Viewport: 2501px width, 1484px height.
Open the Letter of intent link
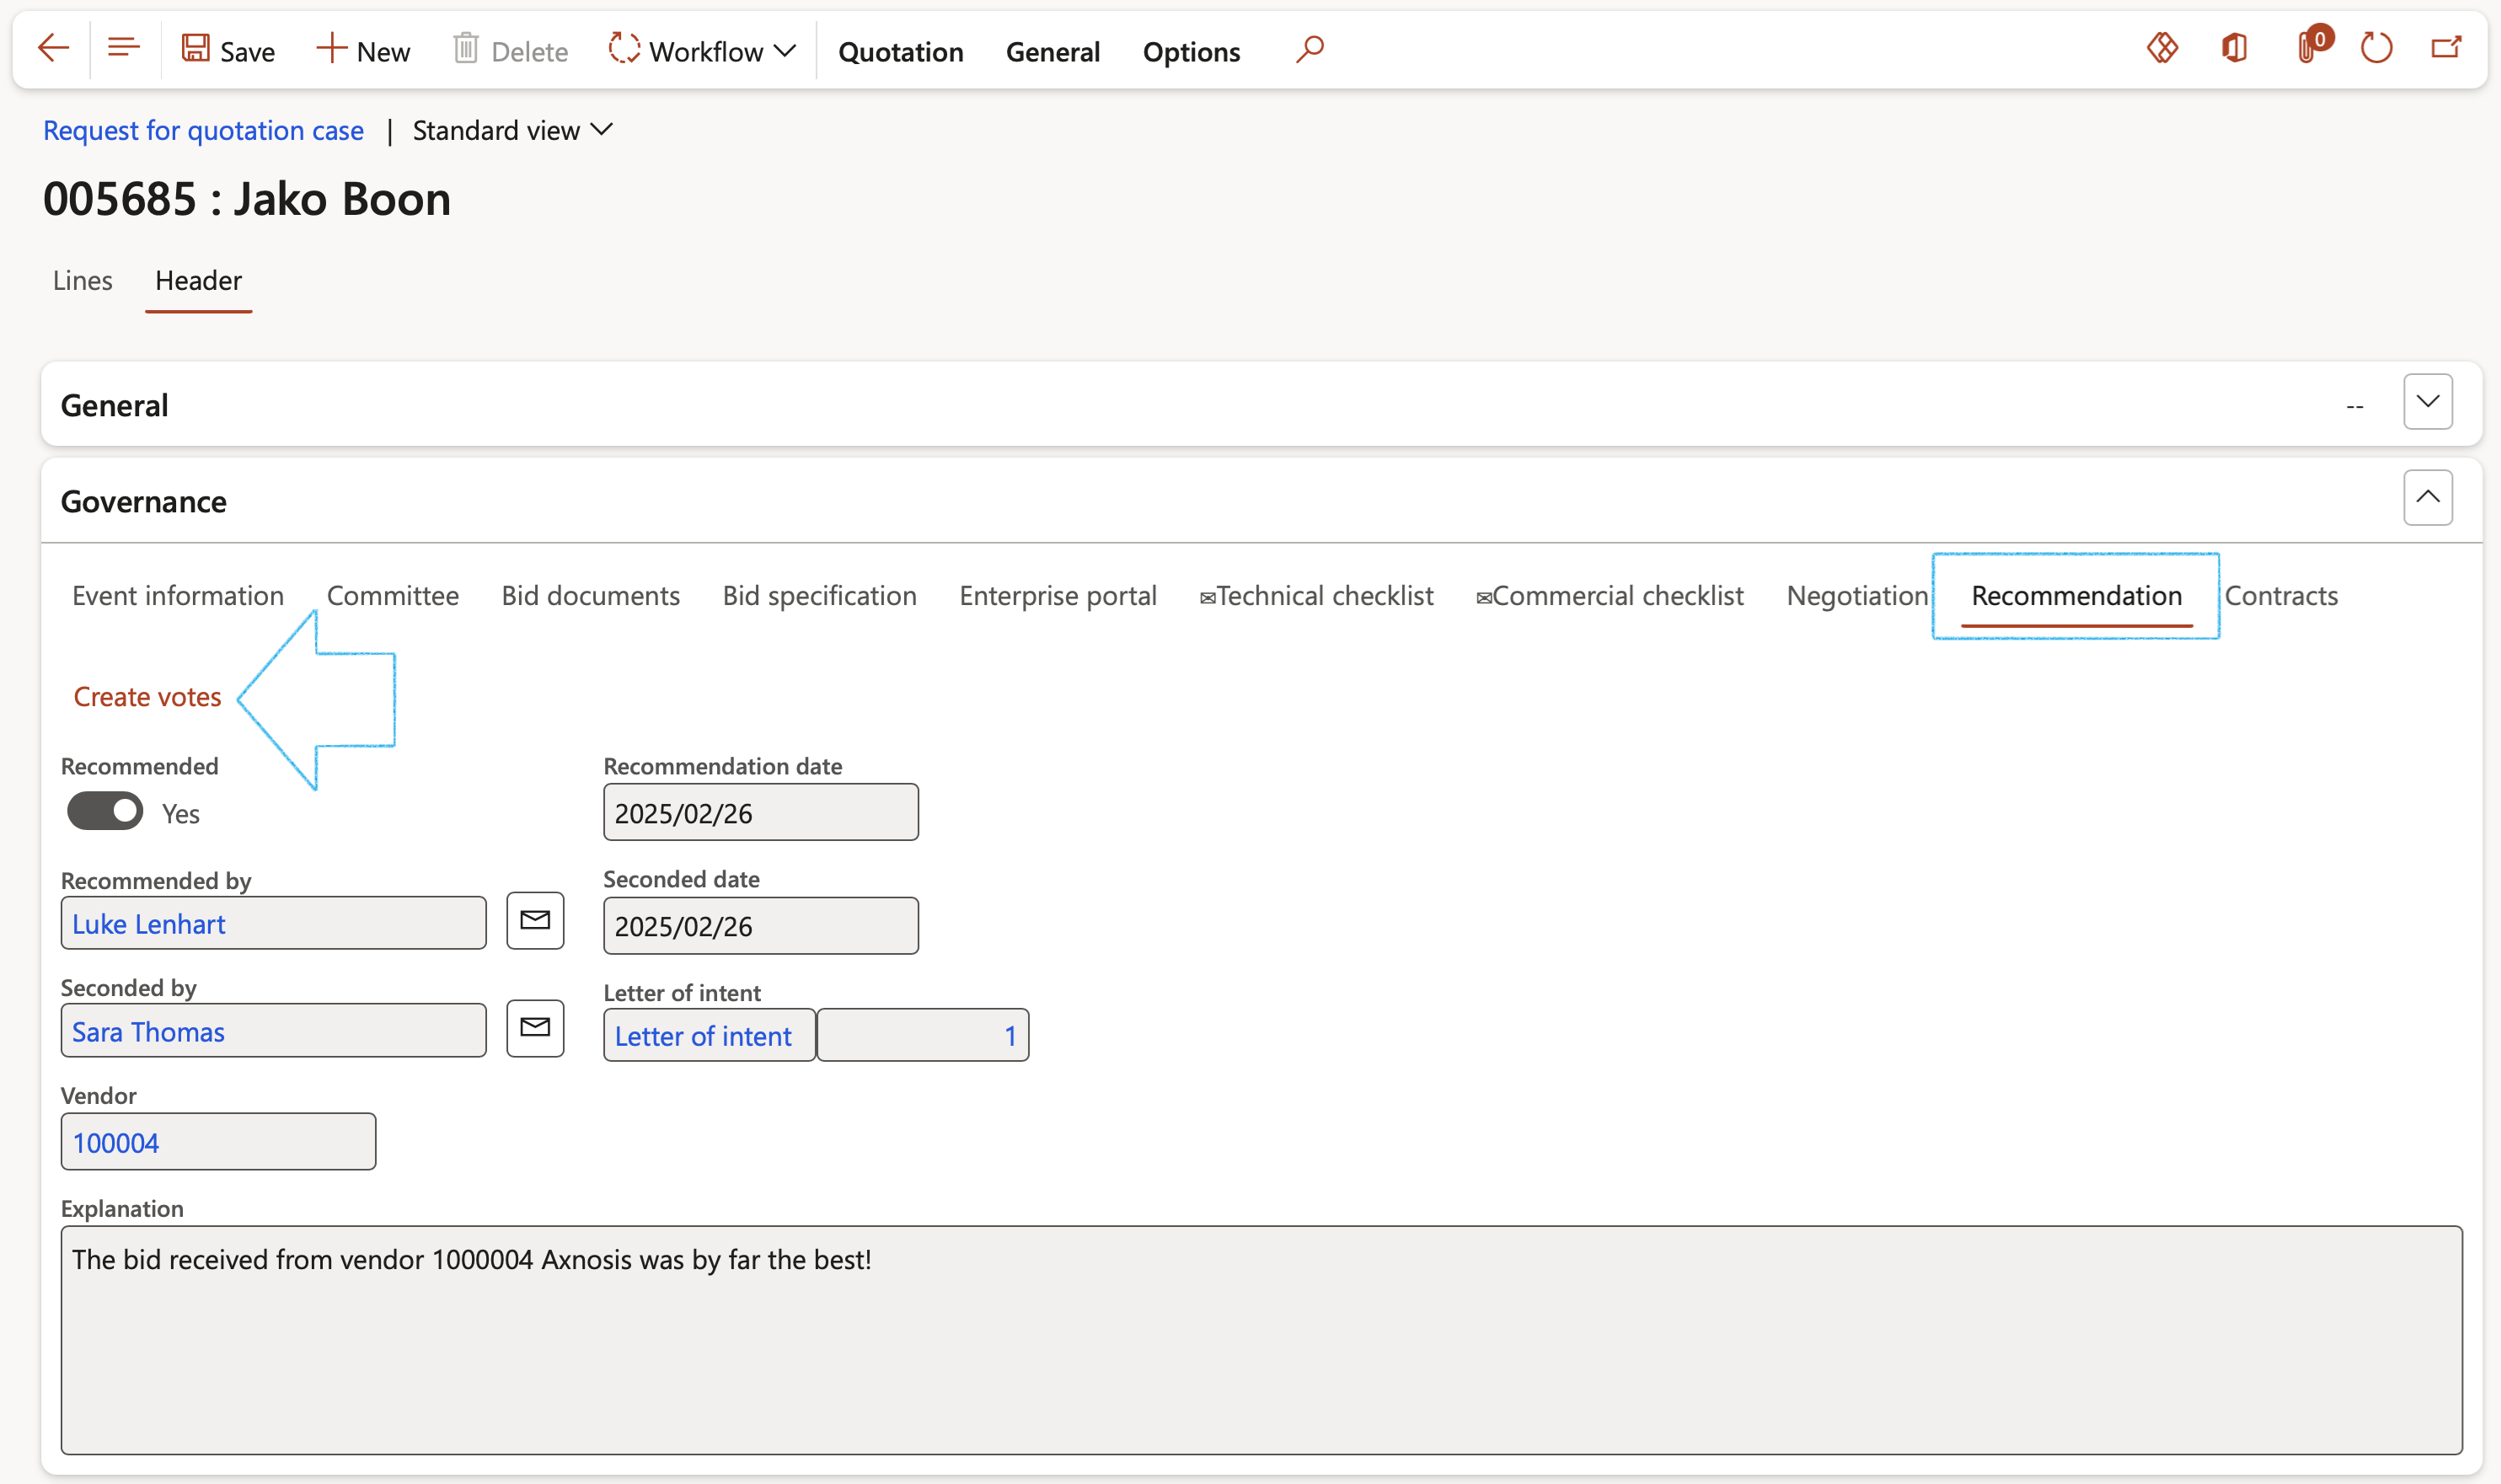[x=703, y=1036]
